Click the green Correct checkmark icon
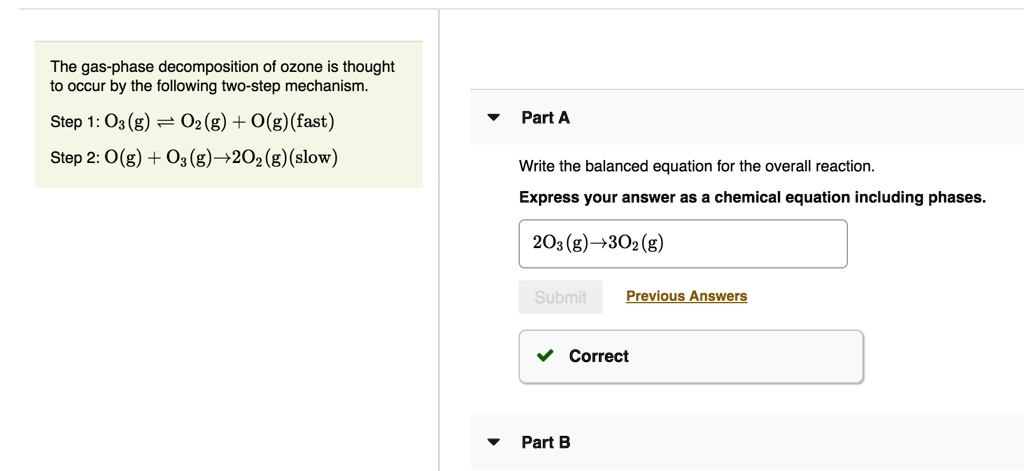This screenshot has height=471, width=1024. [544, 356]
